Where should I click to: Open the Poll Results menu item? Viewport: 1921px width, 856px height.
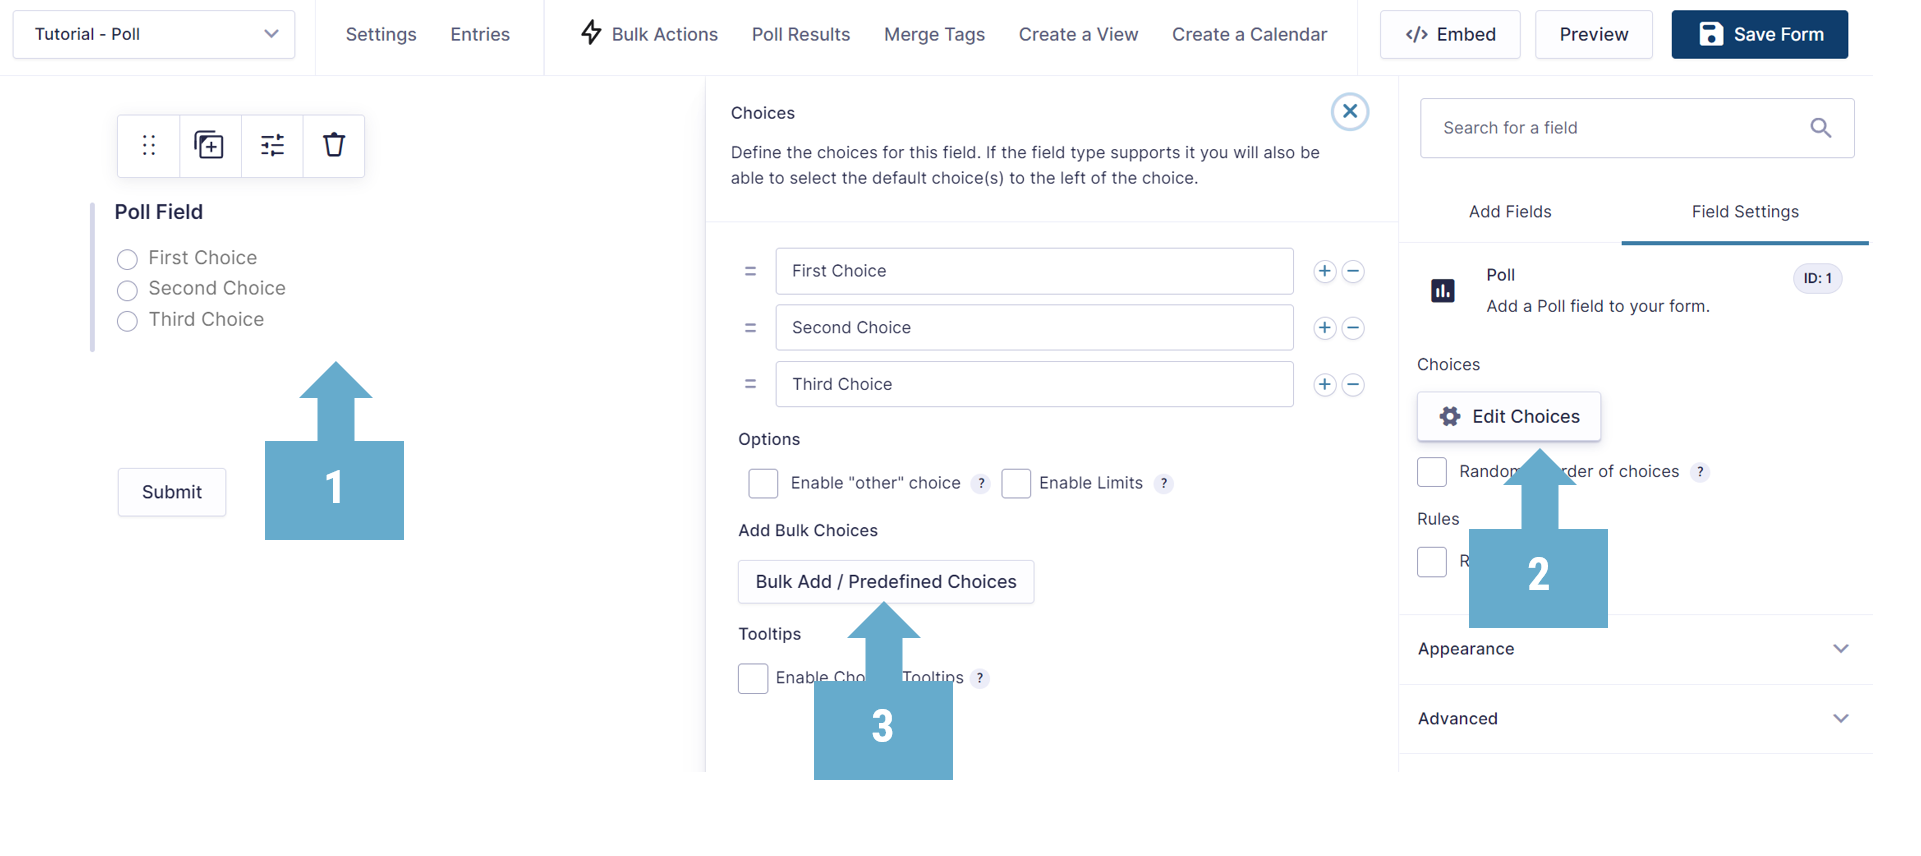pyautogui.click(x=801, y=34)
